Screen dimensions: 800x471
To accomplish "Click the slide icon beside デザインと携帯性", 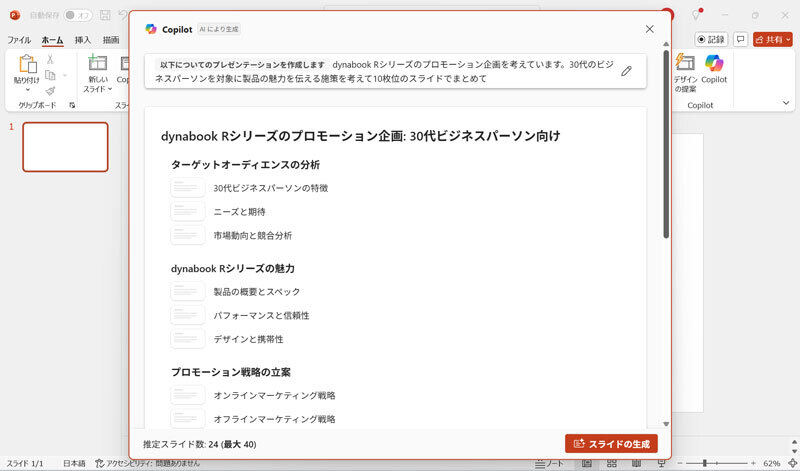I will pyautogui.click(x=187, y=339).
